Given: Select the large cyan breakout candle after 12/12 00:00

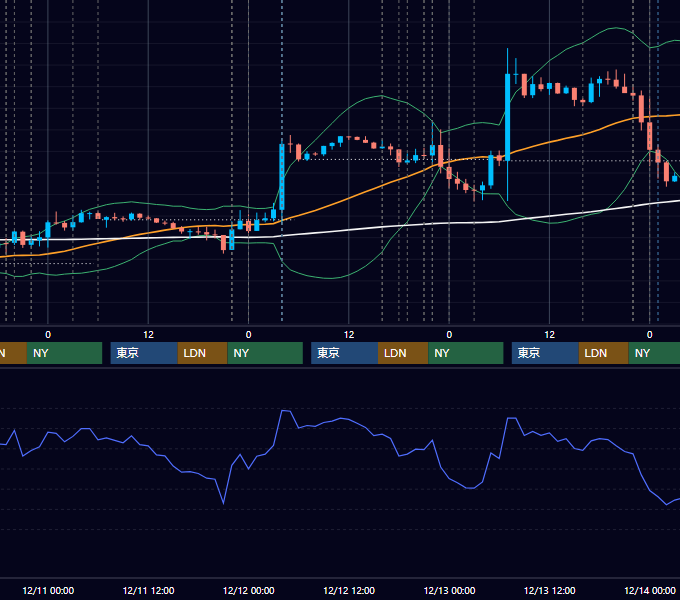Looking at the screenshot, I should point(282,177).
